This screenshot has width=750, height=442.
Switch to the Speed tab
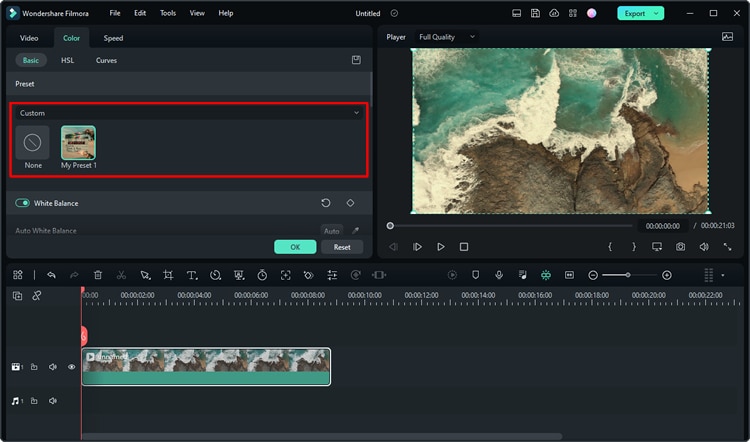tap(114, 38)
